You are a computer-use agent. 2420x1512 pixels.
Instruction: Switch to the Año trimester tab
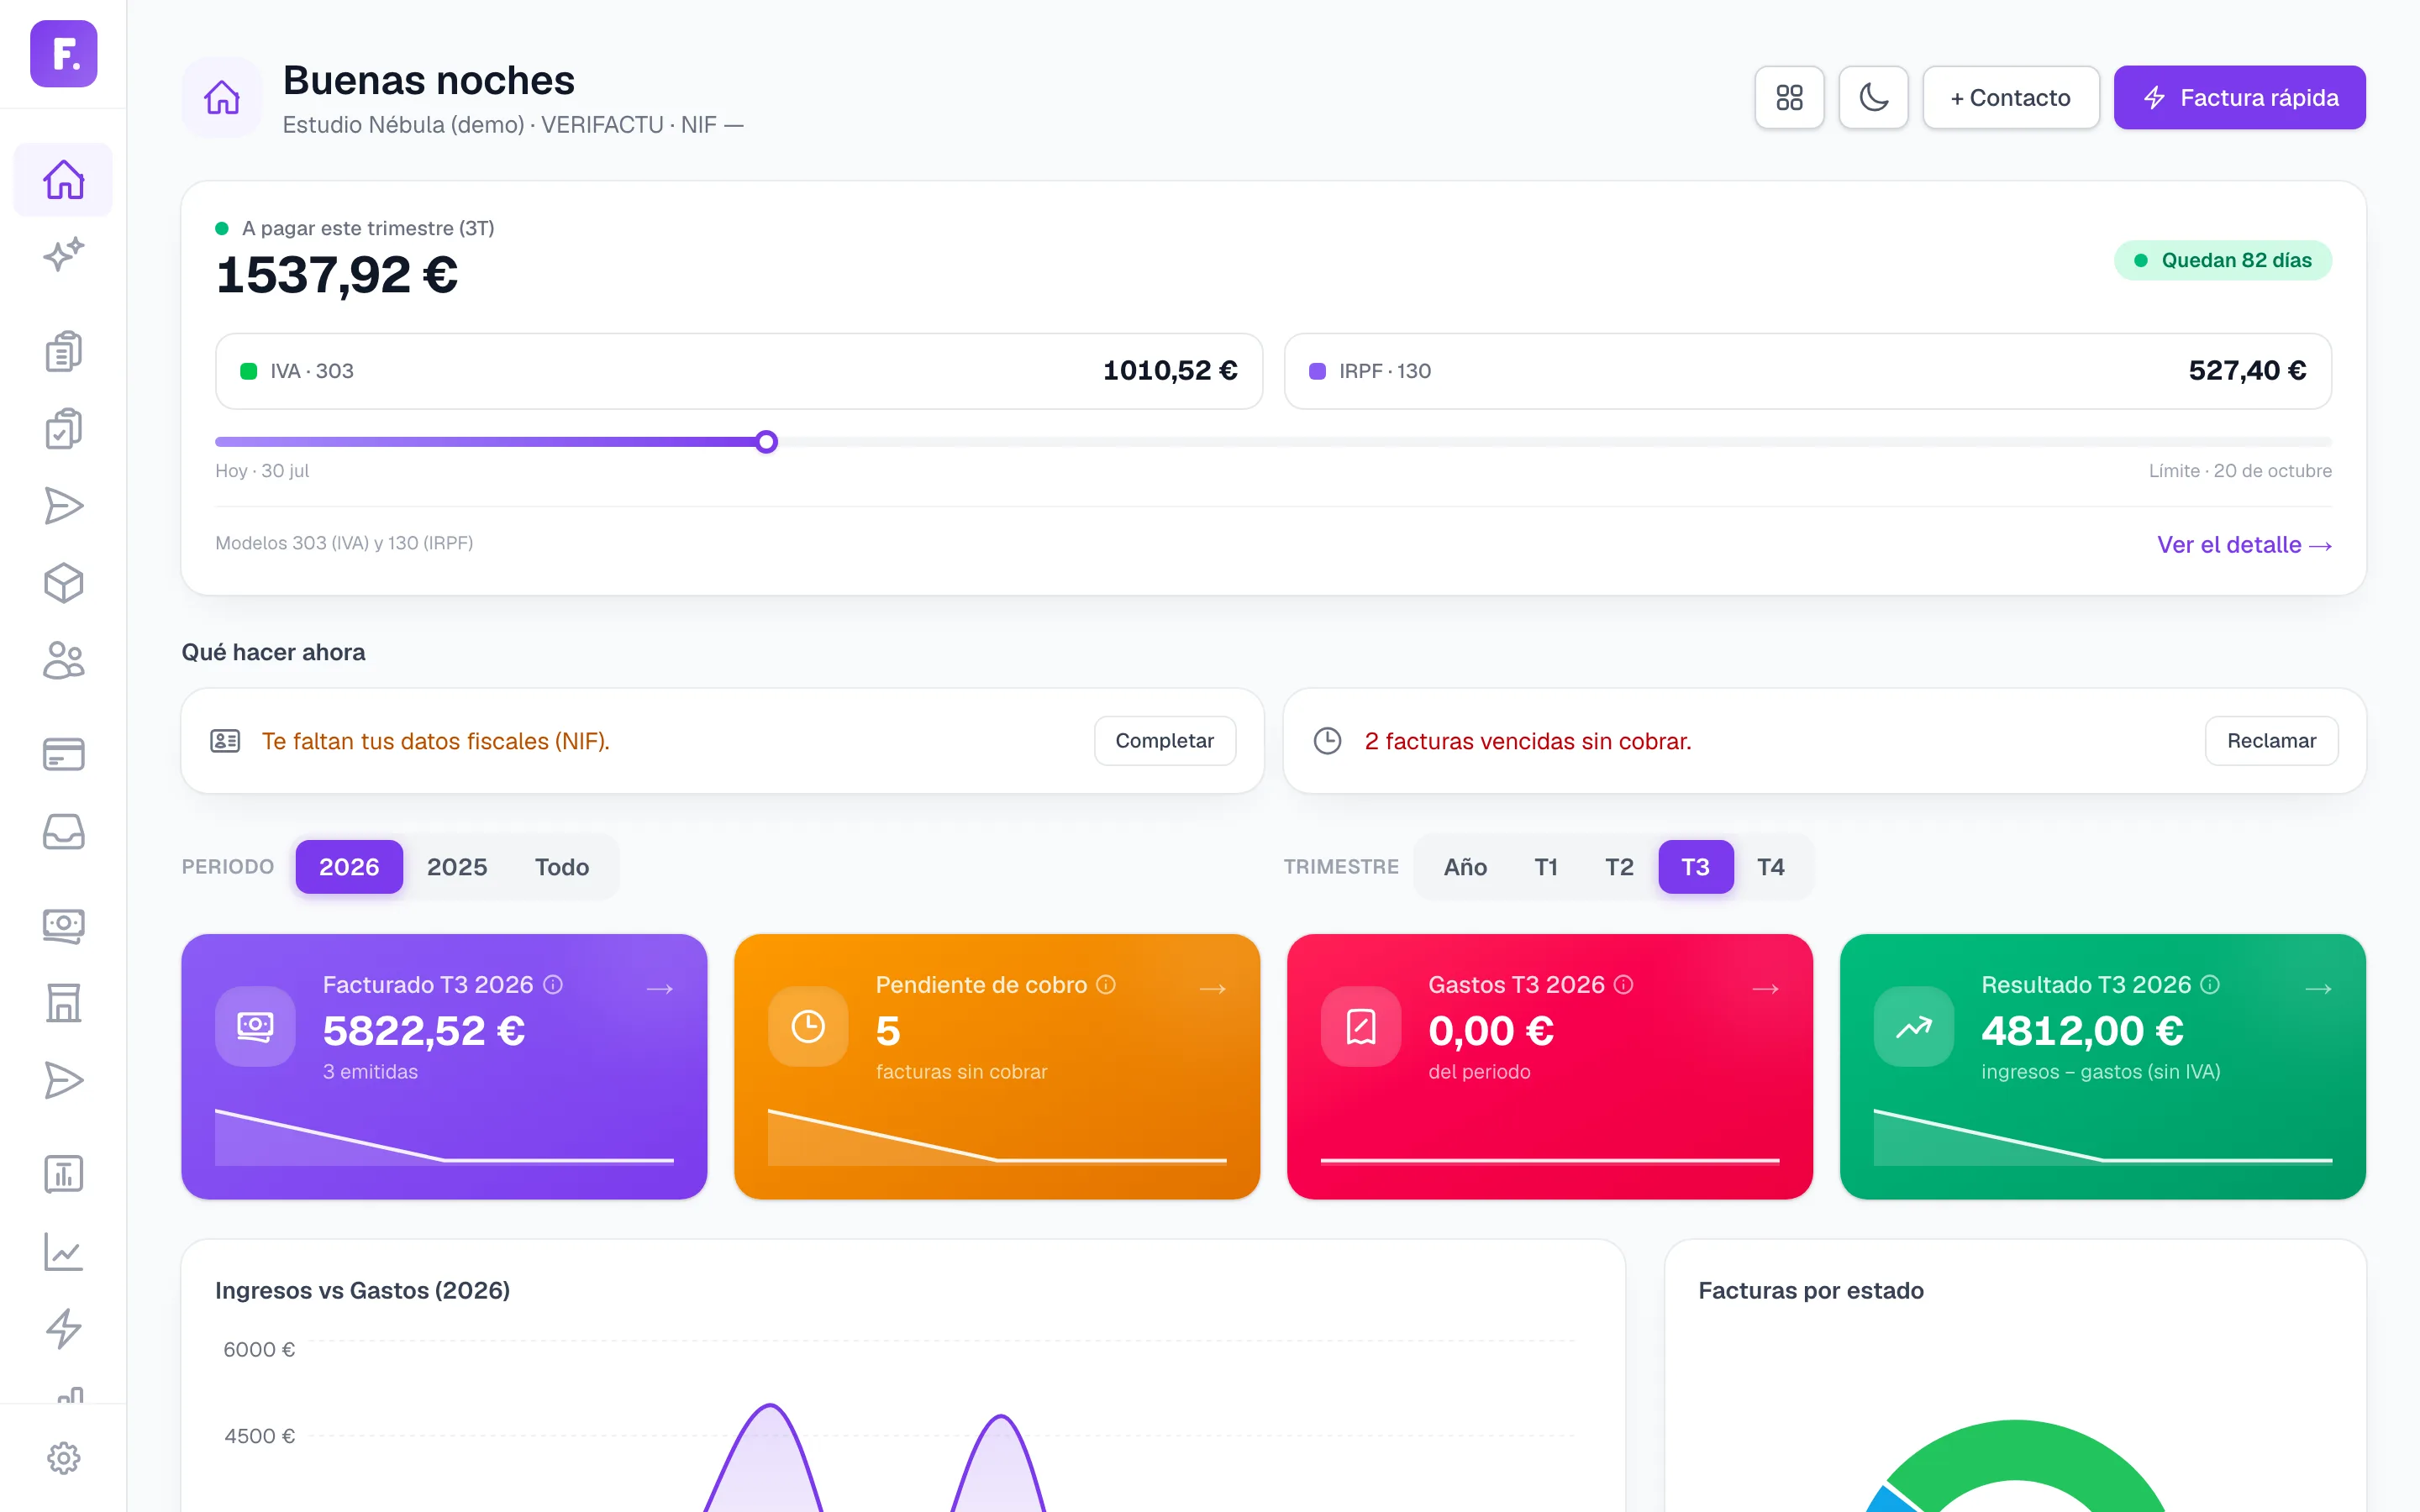pos(1465,867)
